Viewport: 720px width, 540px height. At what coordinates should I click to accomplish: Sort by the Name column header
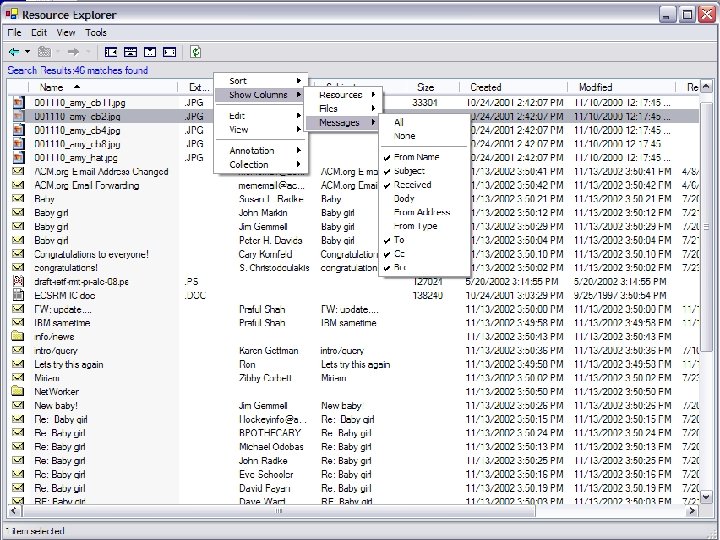click(103, 87)
